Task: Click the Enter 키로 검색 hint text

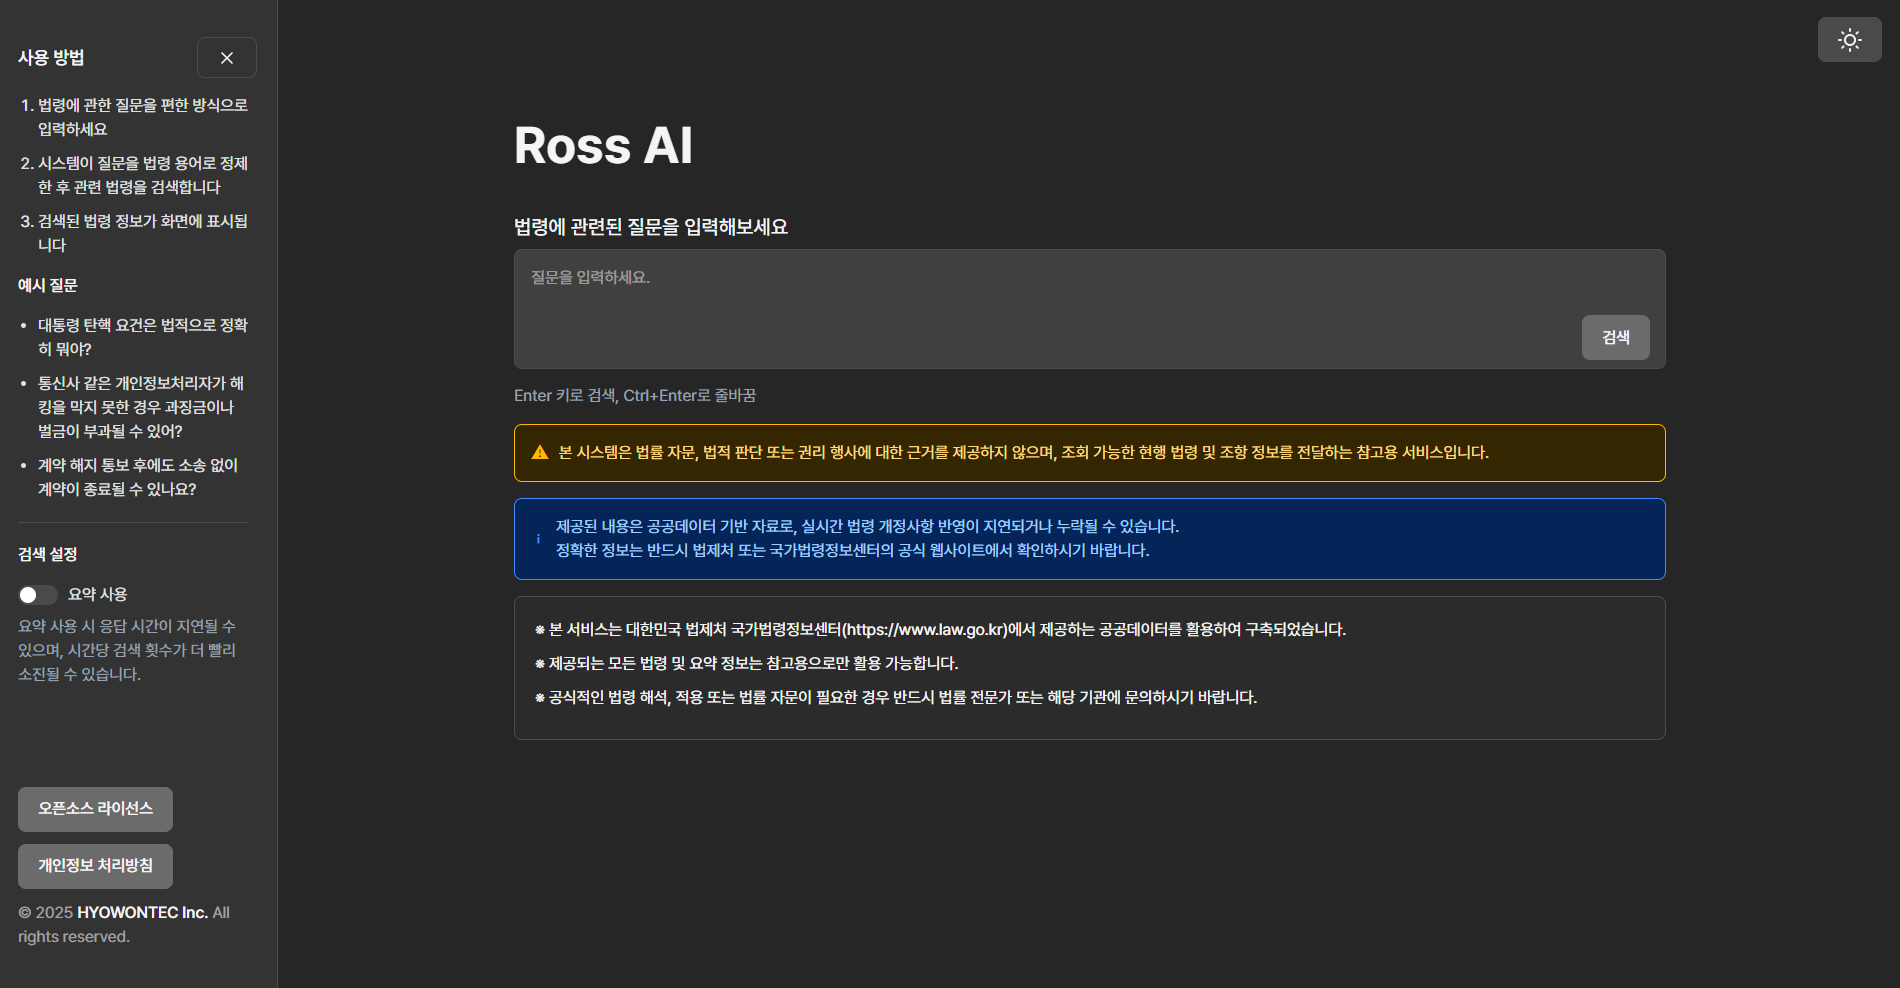Action: pyautogui.click(x=635, y=396)
